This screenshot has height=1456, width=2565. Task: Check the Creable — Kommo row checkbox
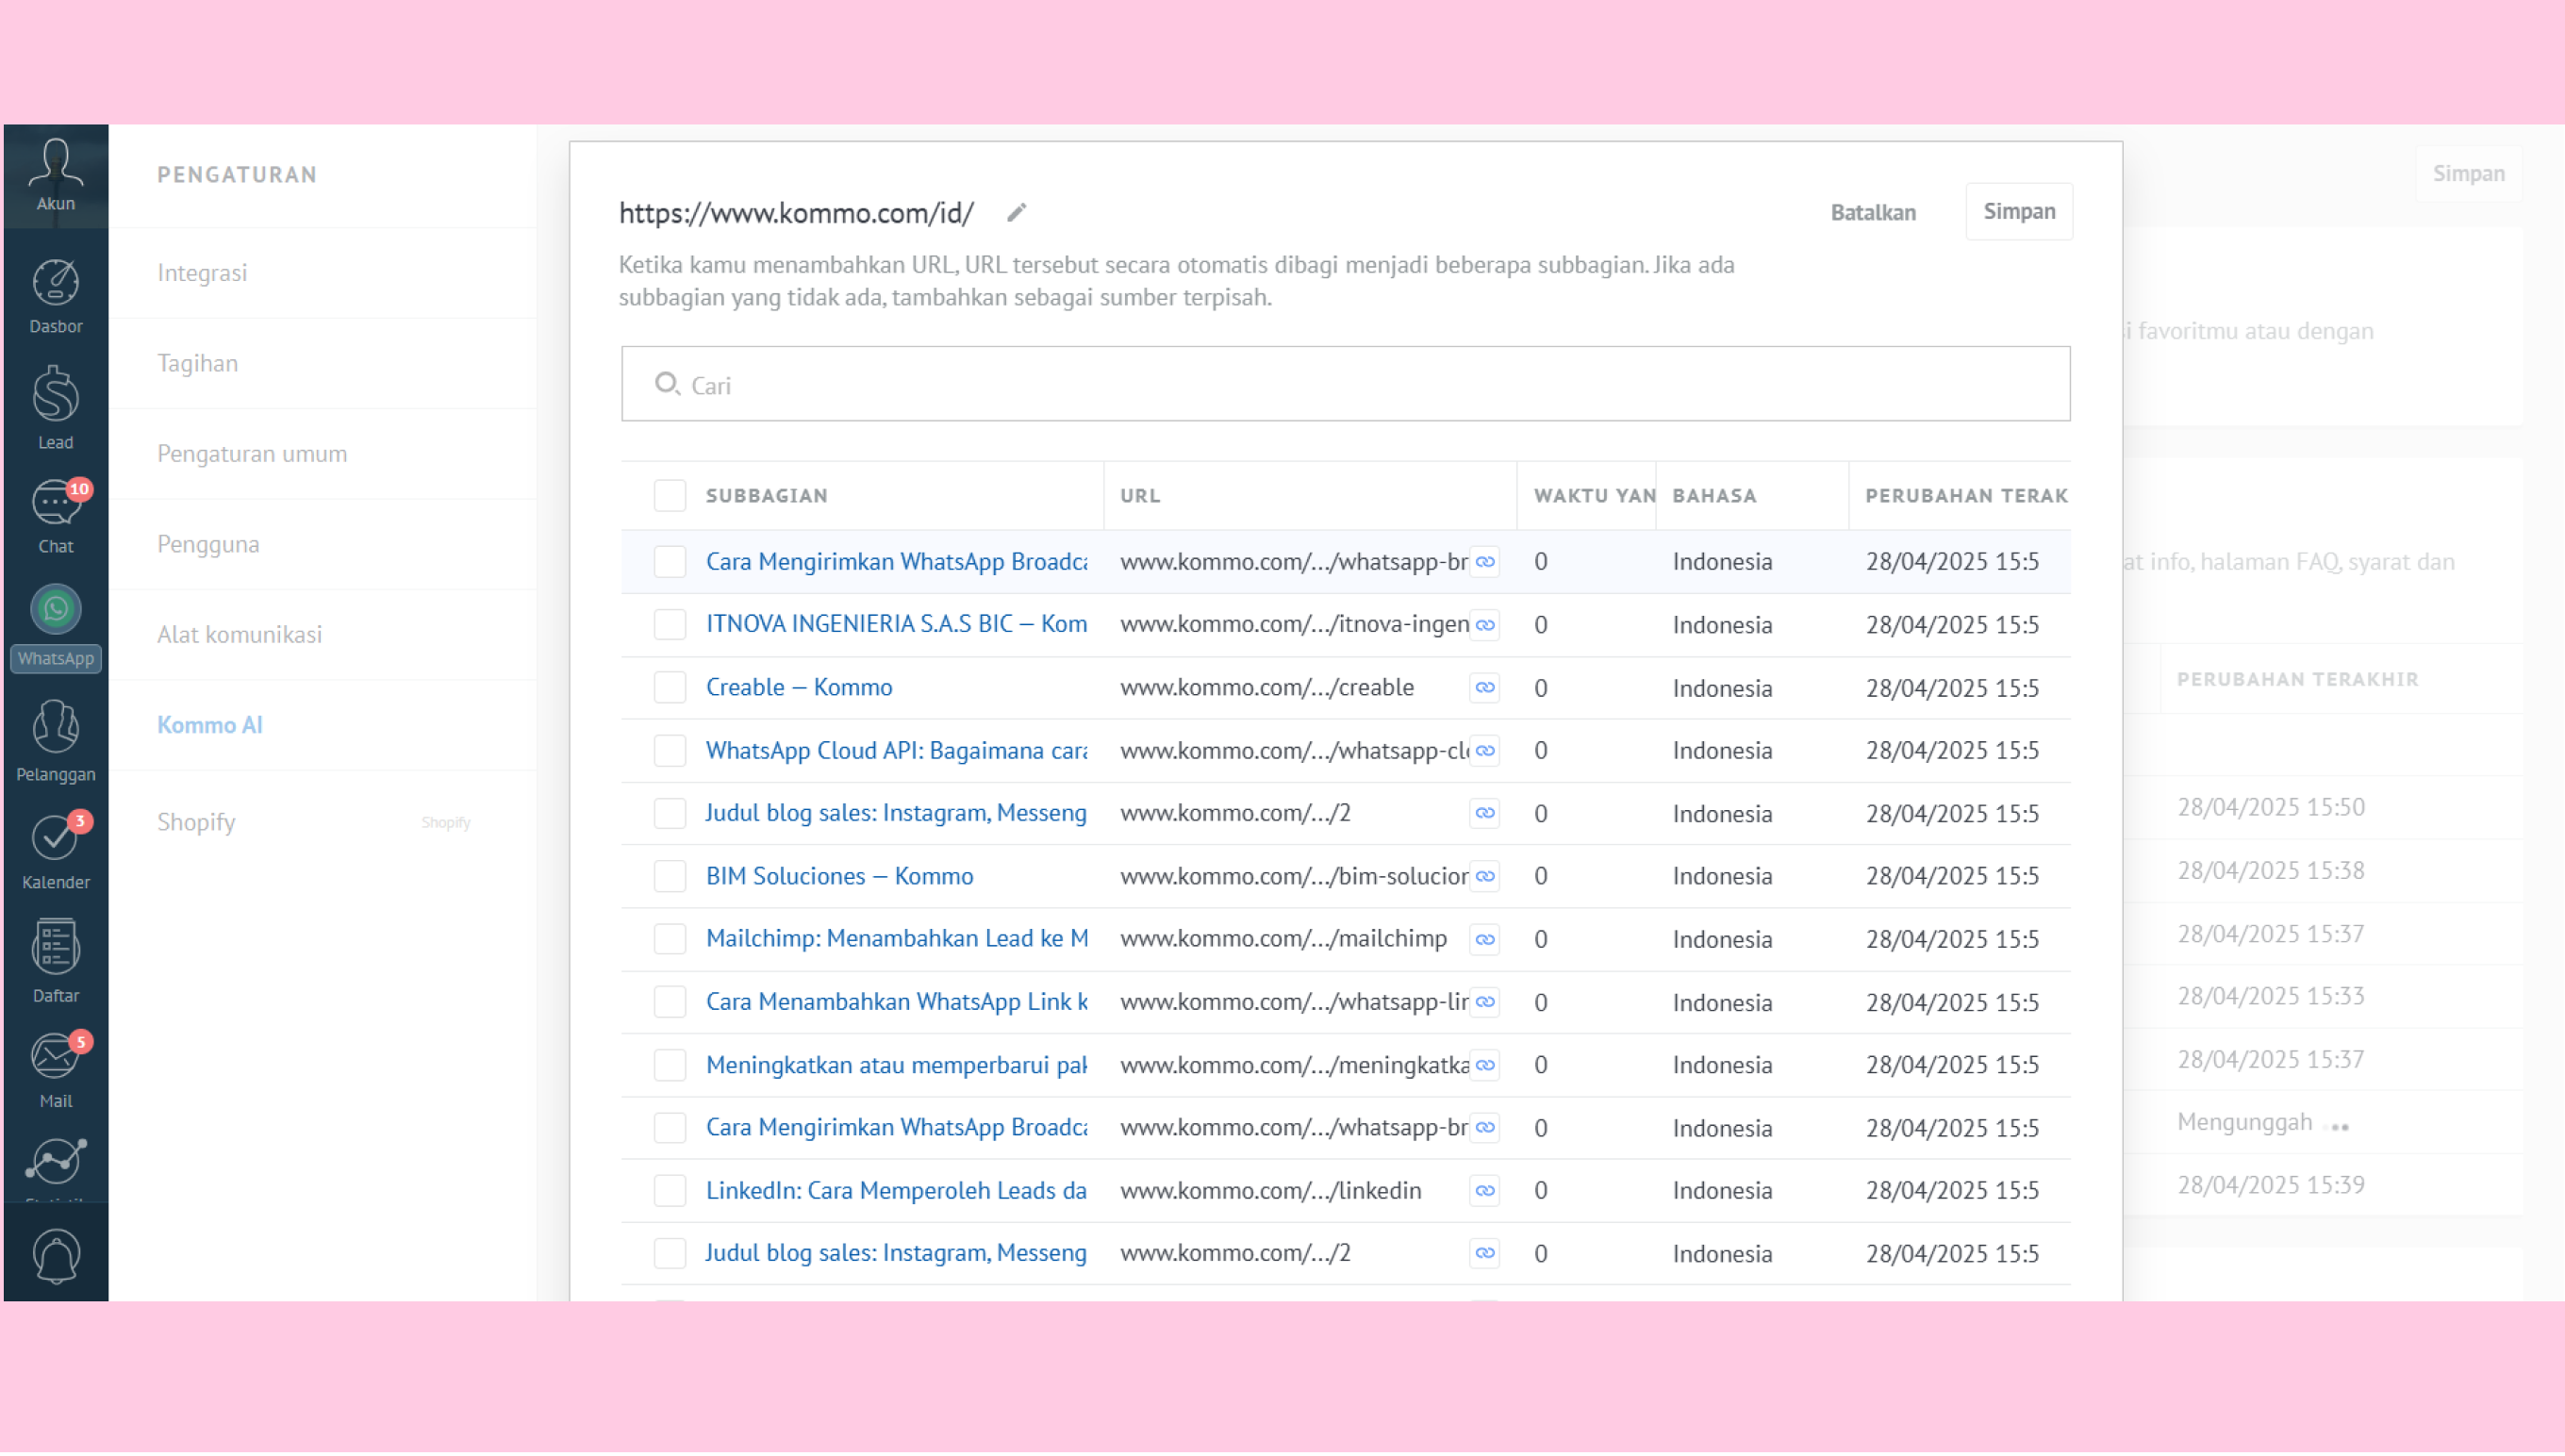(670, 687)
